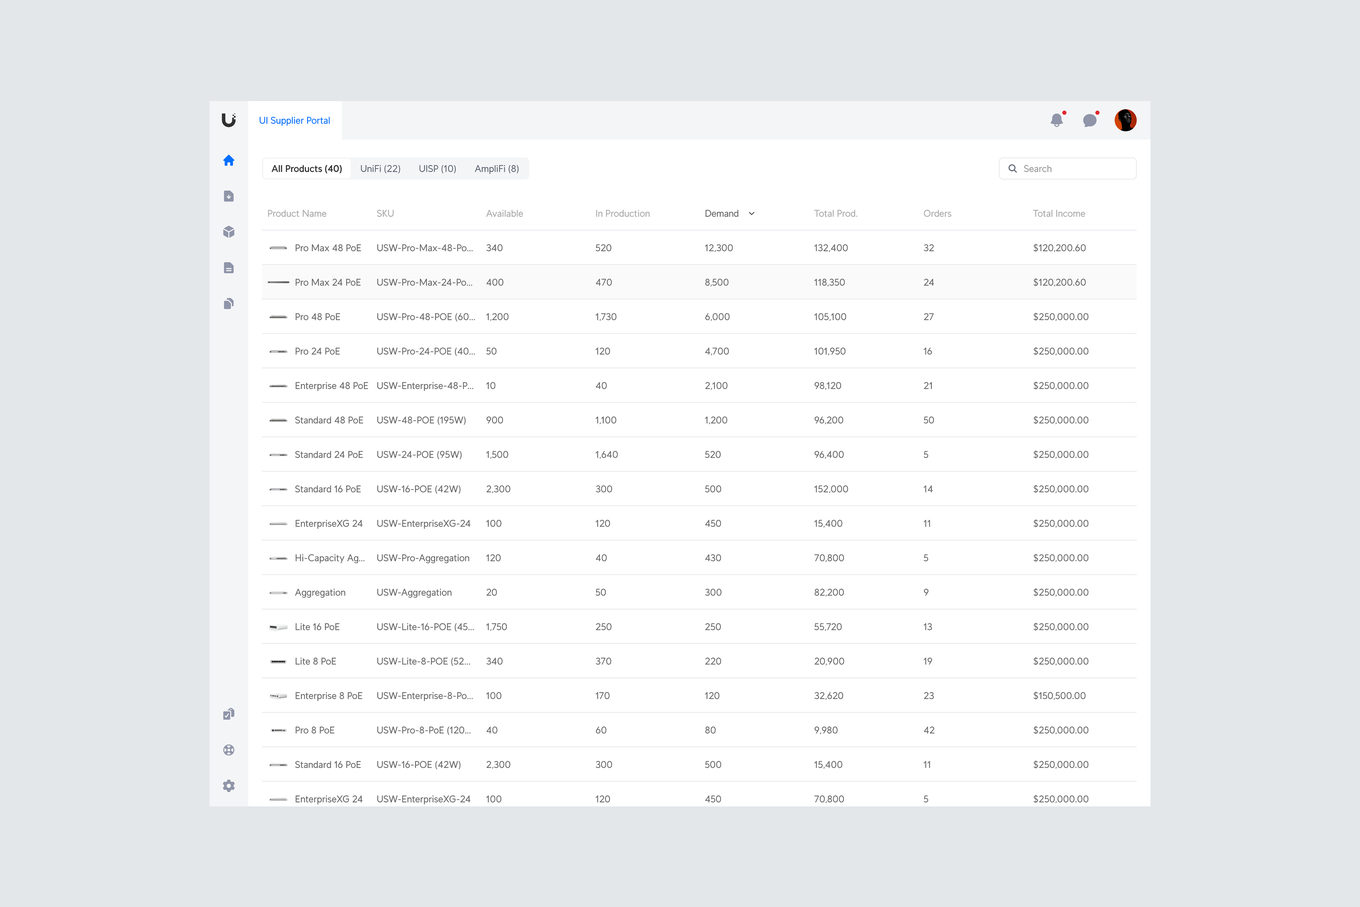Open the chat messages icon
The image size is (1360, 907).
click(x=1090, y=120)
